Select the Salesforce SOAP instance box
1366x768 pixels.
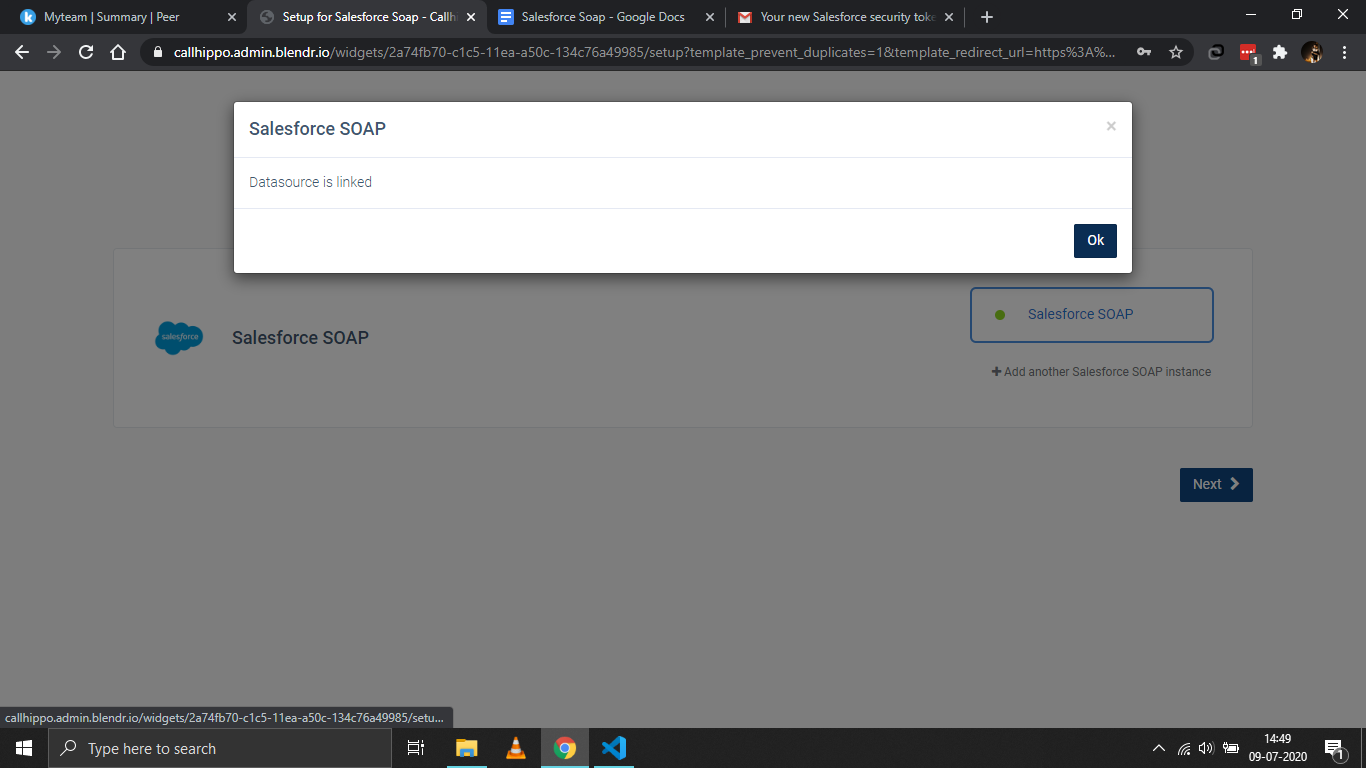point(1091,315)
